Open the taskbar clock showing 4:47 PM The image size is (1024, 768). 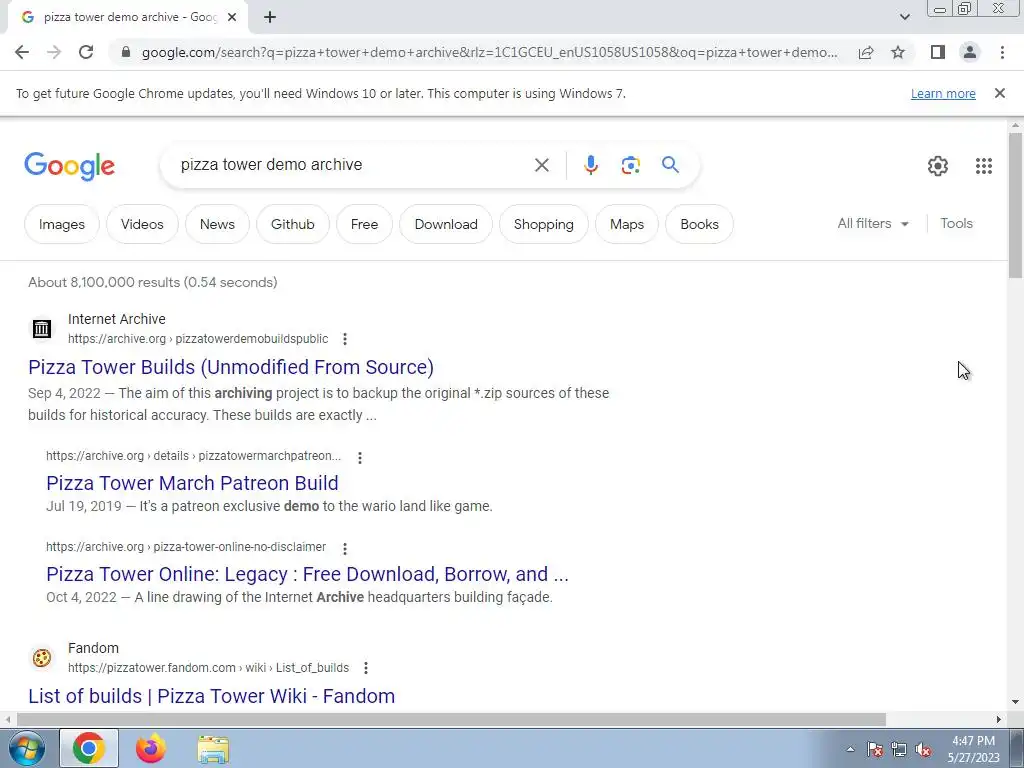pos(973,749)
